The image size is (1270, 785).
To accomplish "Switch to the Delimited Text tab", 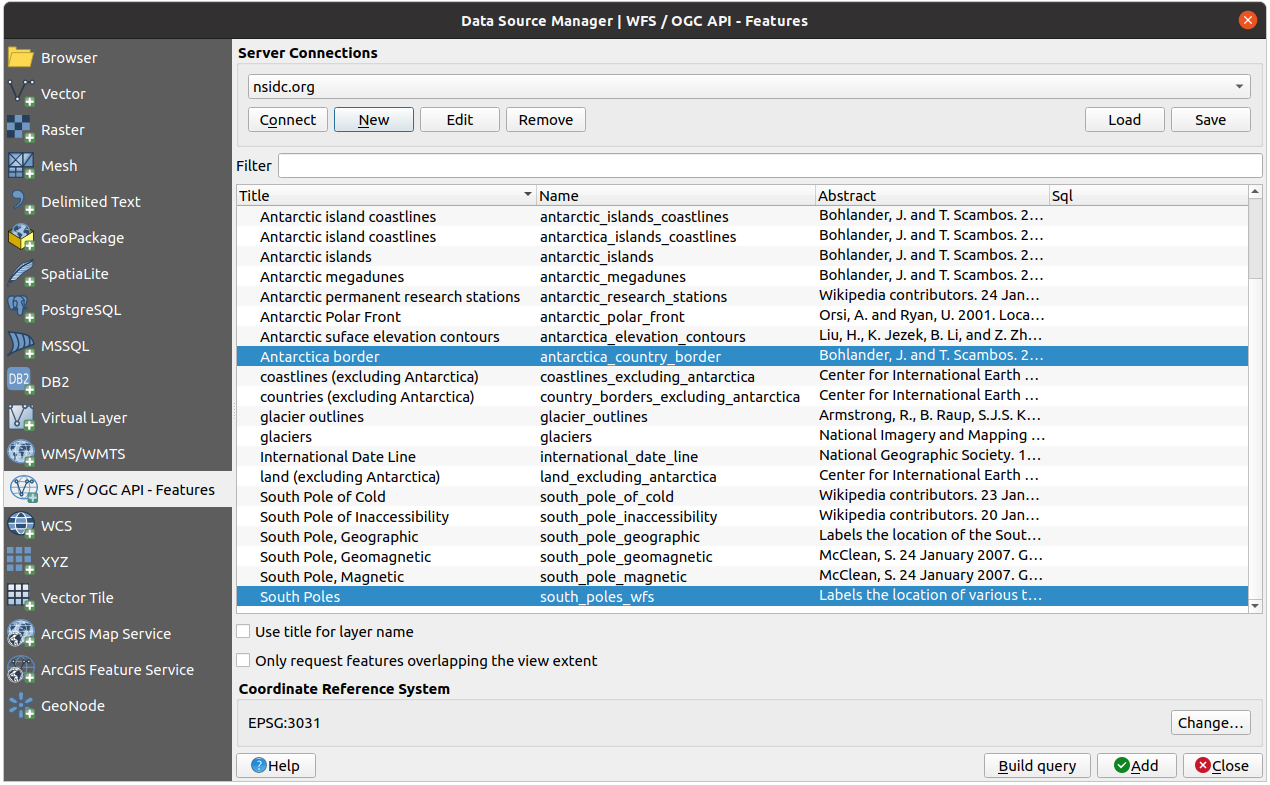I will tap(90, 202).
